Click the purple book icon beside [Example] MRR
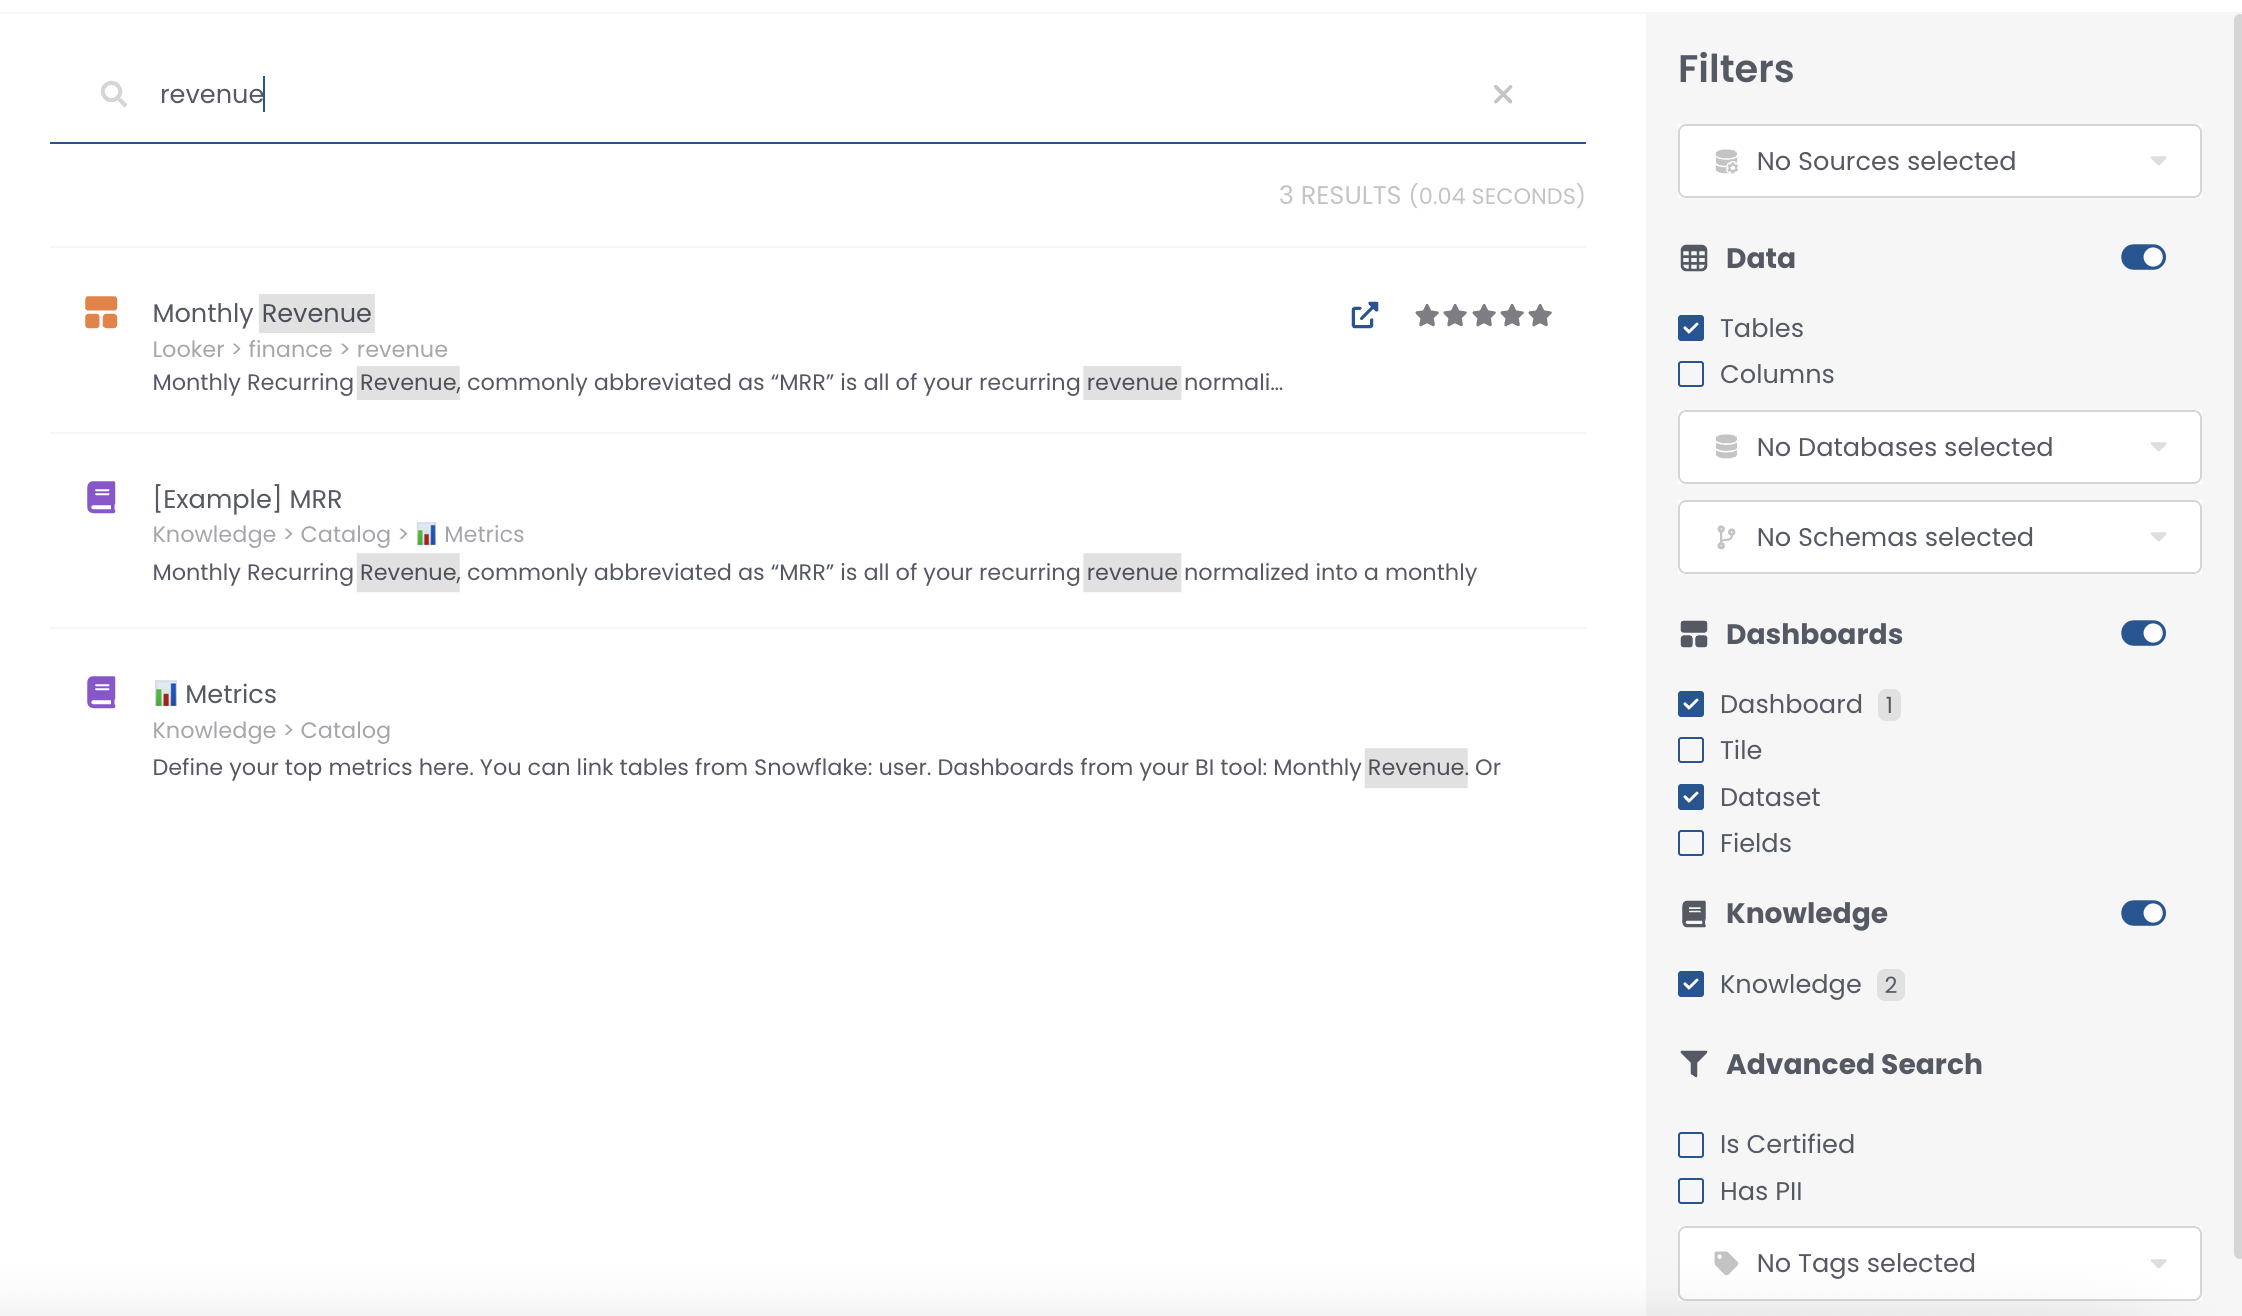This screenshot has width=2242, height=1316. (101, 497)
